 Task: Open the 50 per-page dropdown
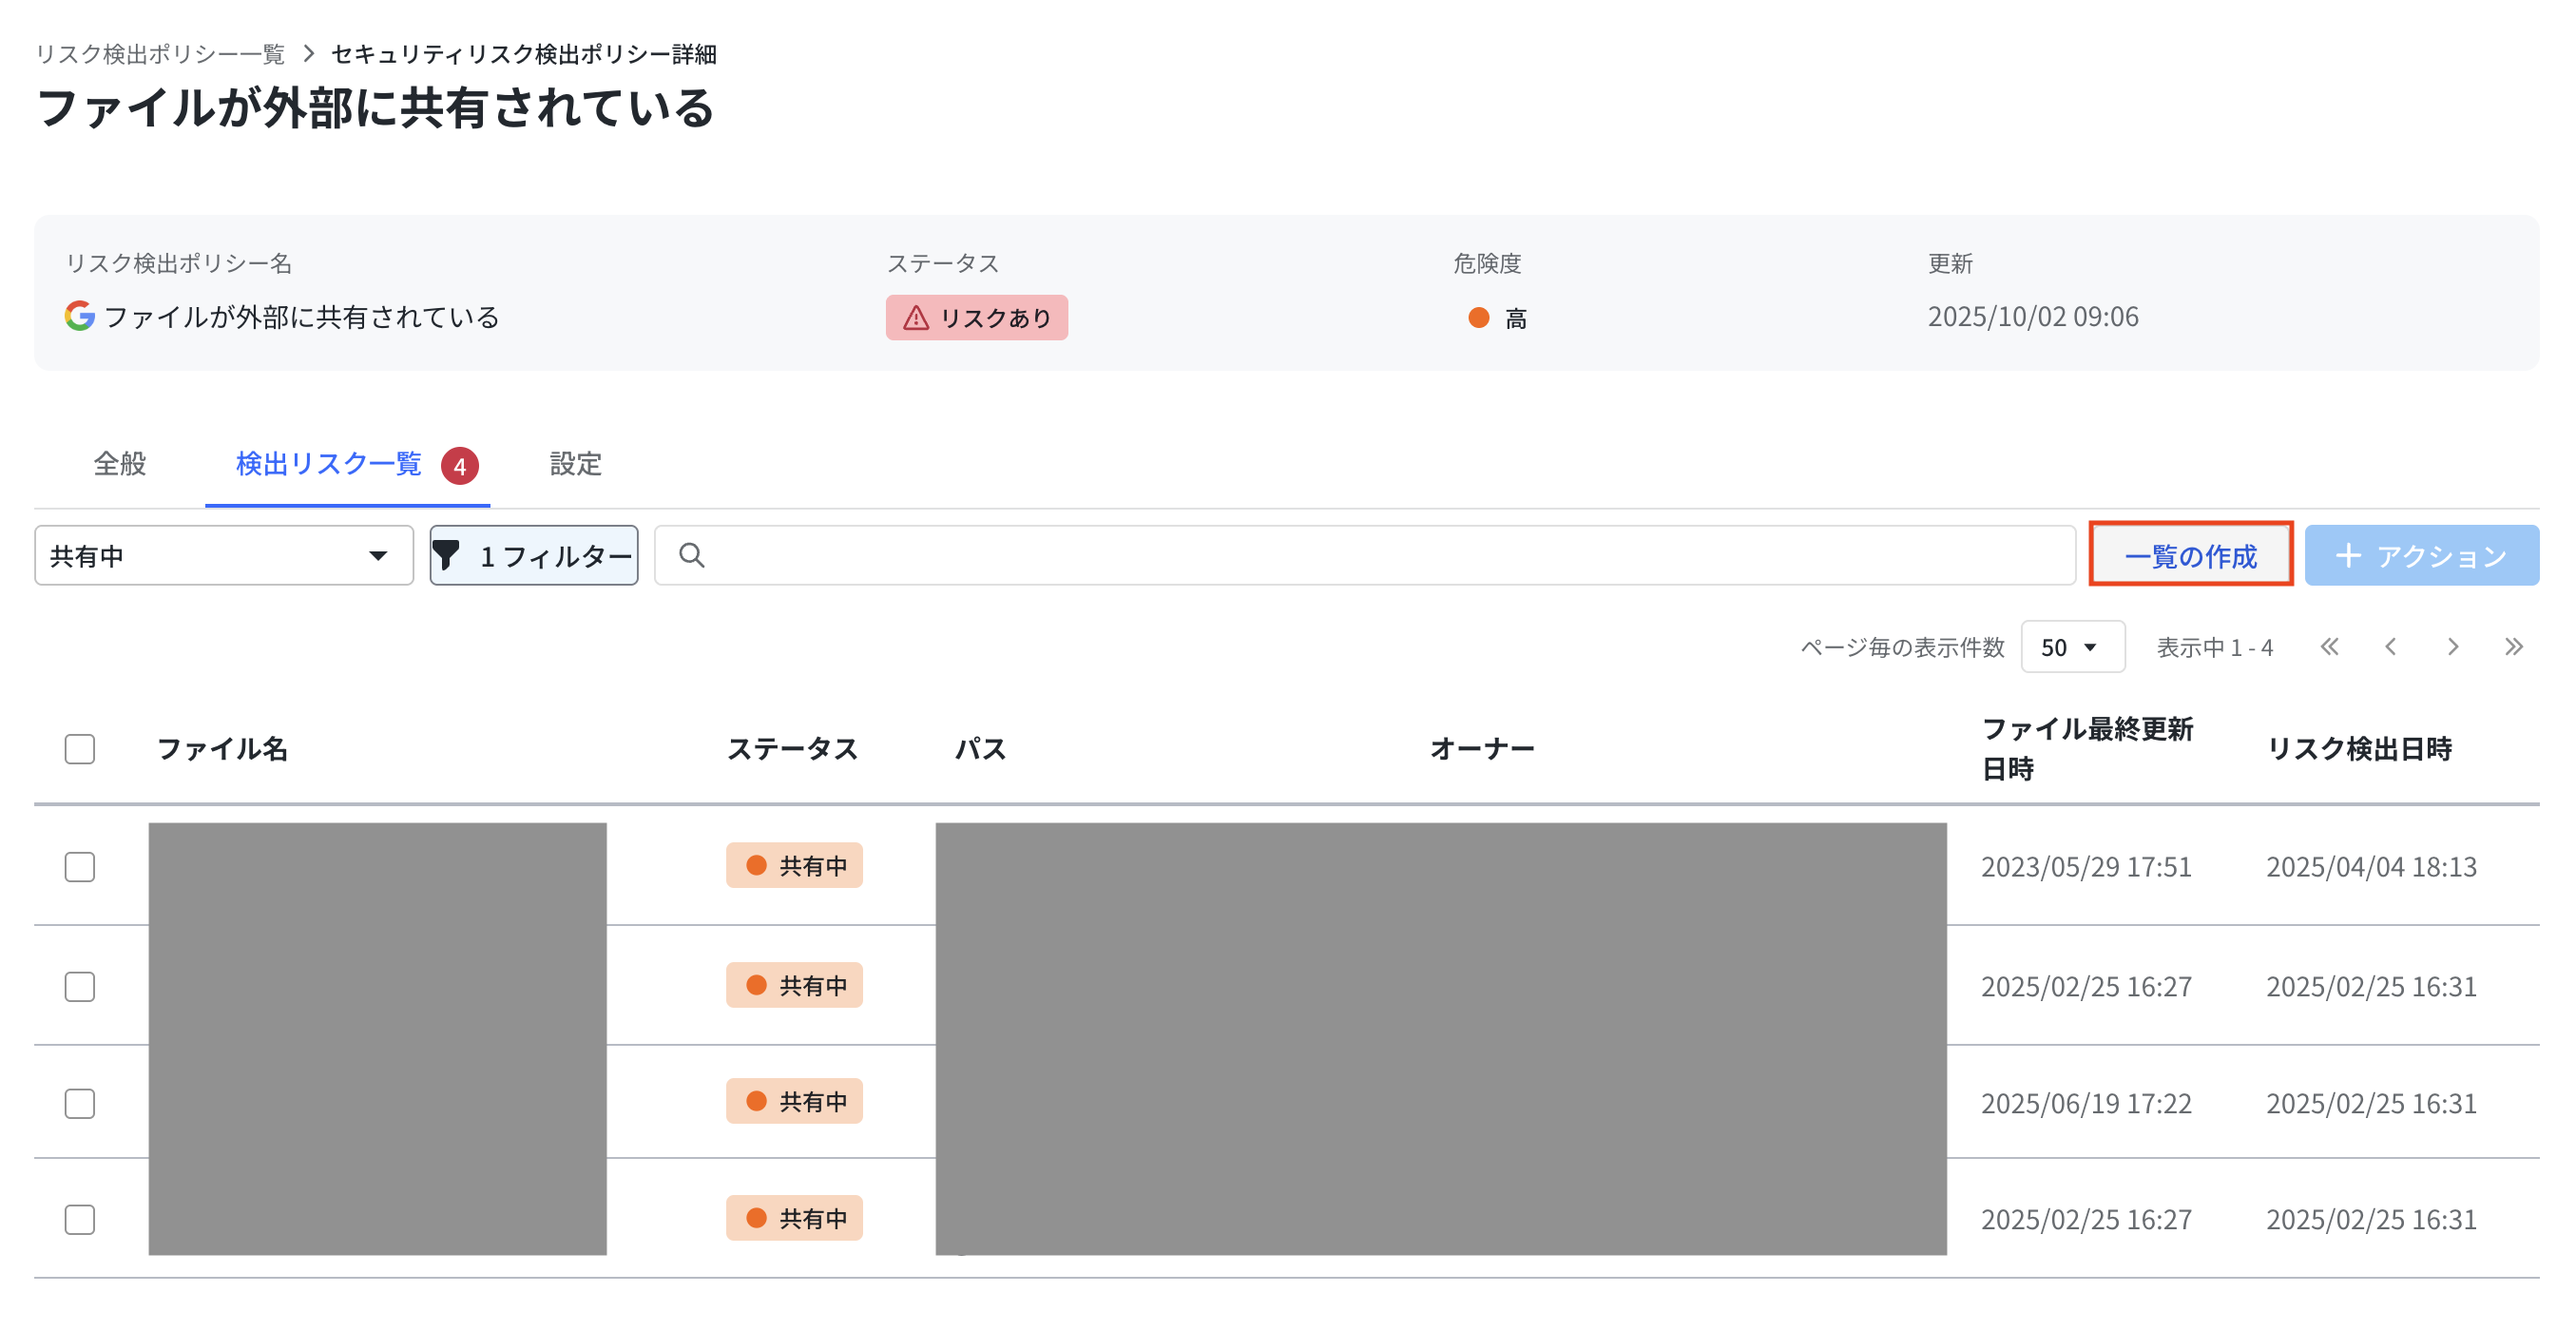coord(2073,646)
